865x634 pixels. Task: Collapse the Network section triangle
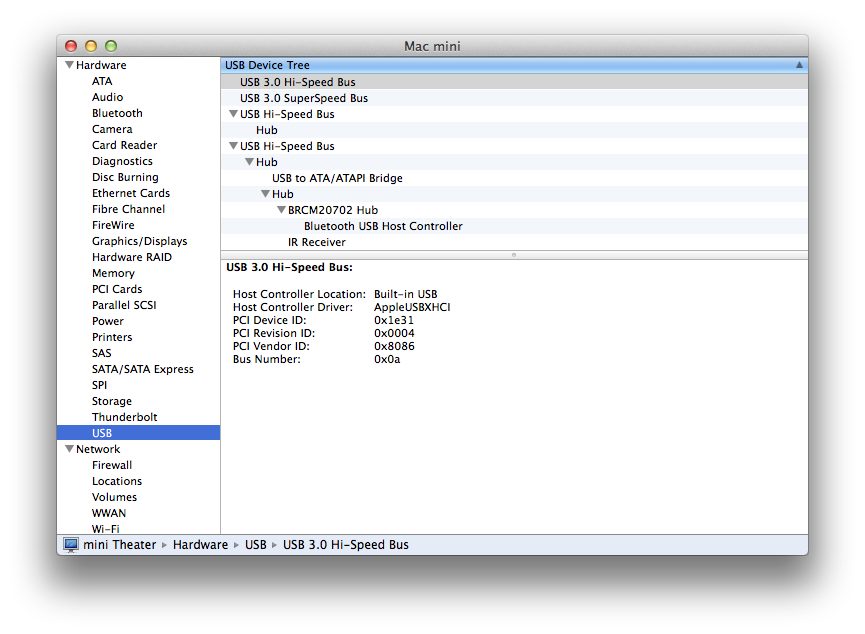(69, 449)
